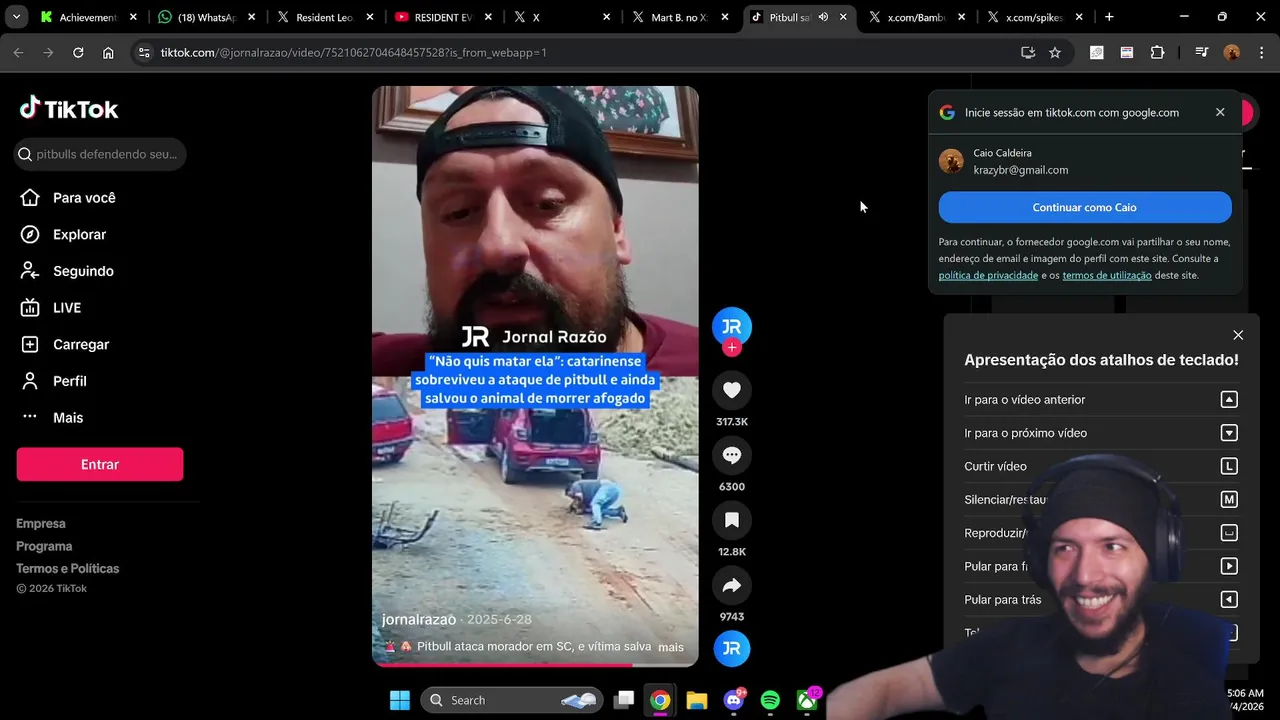1280x720 pixels.
Task: Switch to the Achievement tab
Action: coord(89,17)
